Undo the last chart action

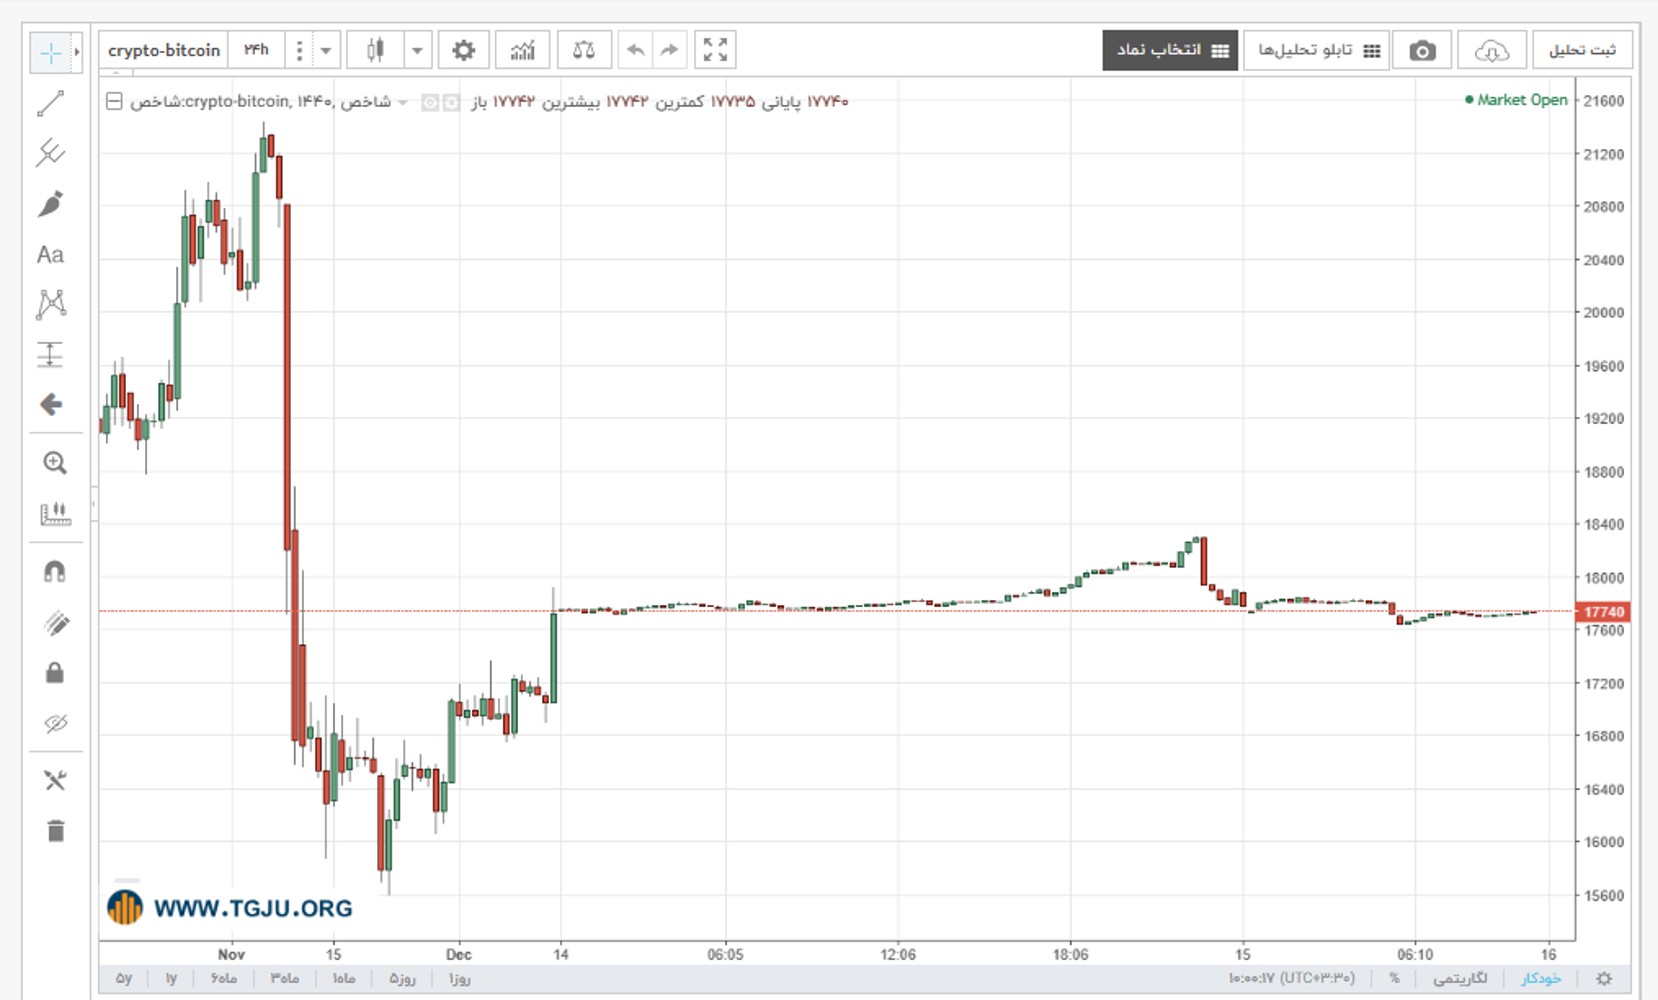[x=635, y=50]
